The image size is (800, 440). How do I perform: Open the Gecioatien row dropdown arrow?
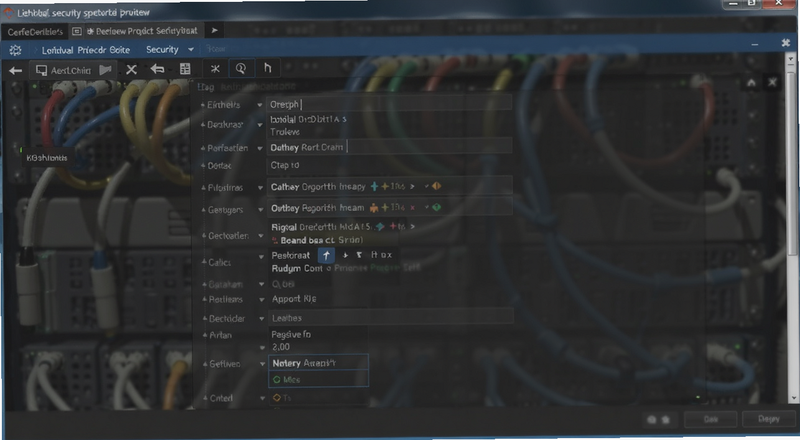coord(261,236)
